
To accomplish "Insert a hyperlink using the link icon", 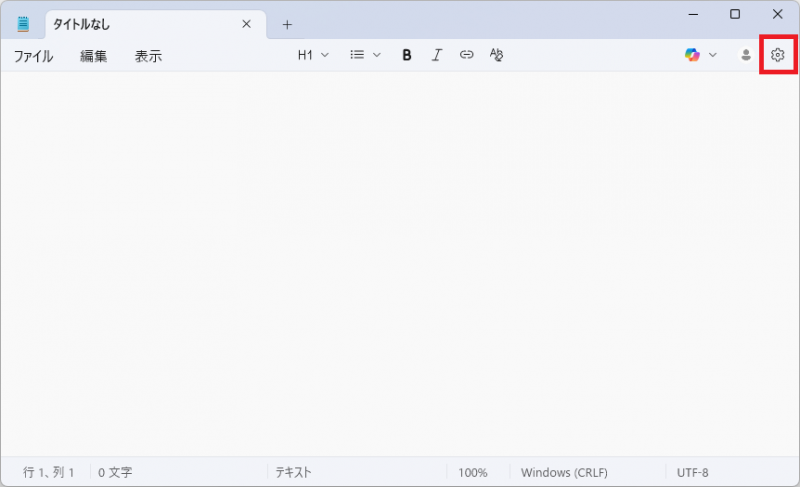I will tap(466, 56).
